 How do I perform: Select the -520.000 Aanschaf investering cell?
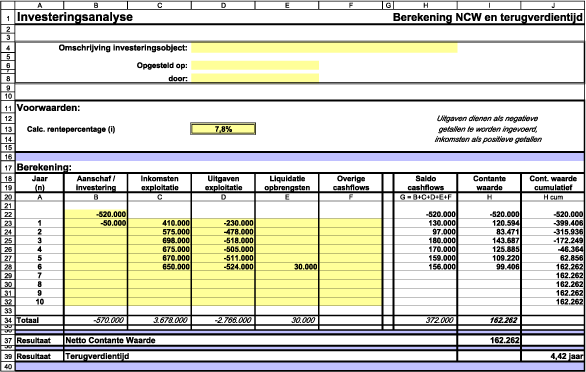coord(96,214)
